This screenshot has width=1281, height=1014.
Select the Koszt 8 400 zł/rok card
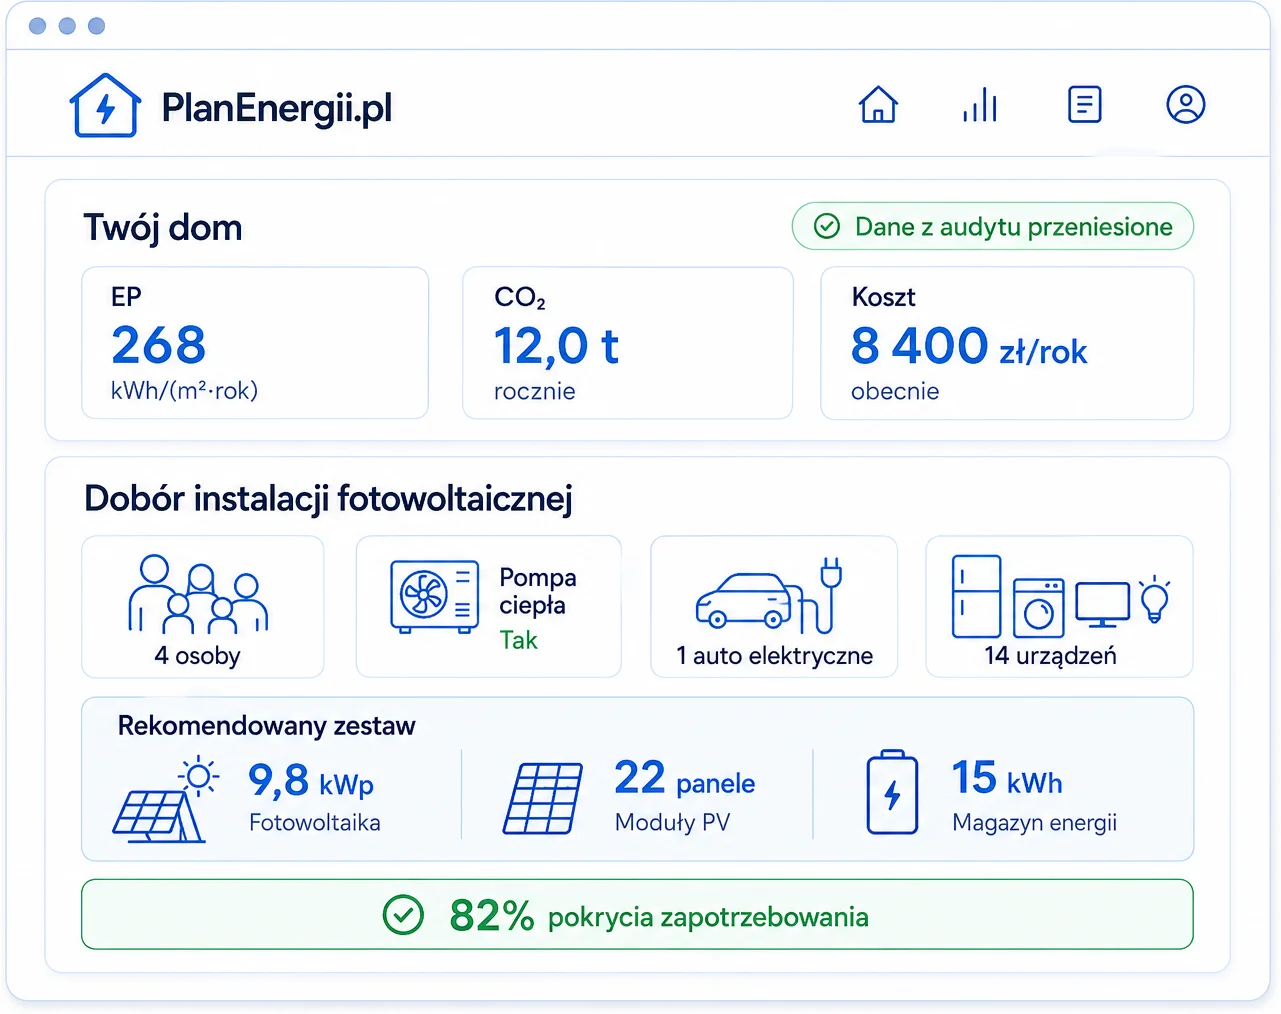(x=1007, y=343)
